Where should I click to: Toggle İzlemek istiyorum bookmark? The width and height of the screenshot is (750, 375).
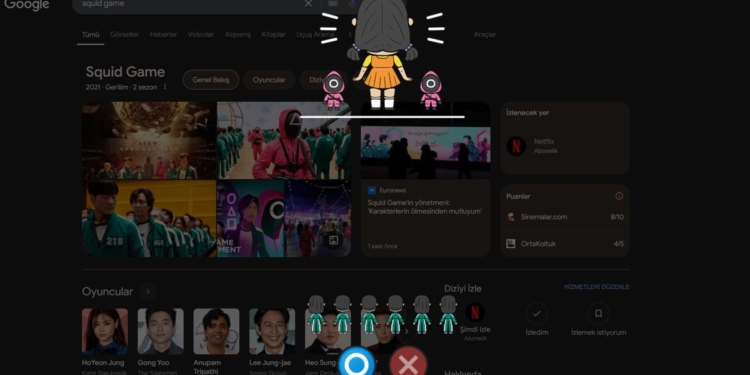[x=598, y=320]
